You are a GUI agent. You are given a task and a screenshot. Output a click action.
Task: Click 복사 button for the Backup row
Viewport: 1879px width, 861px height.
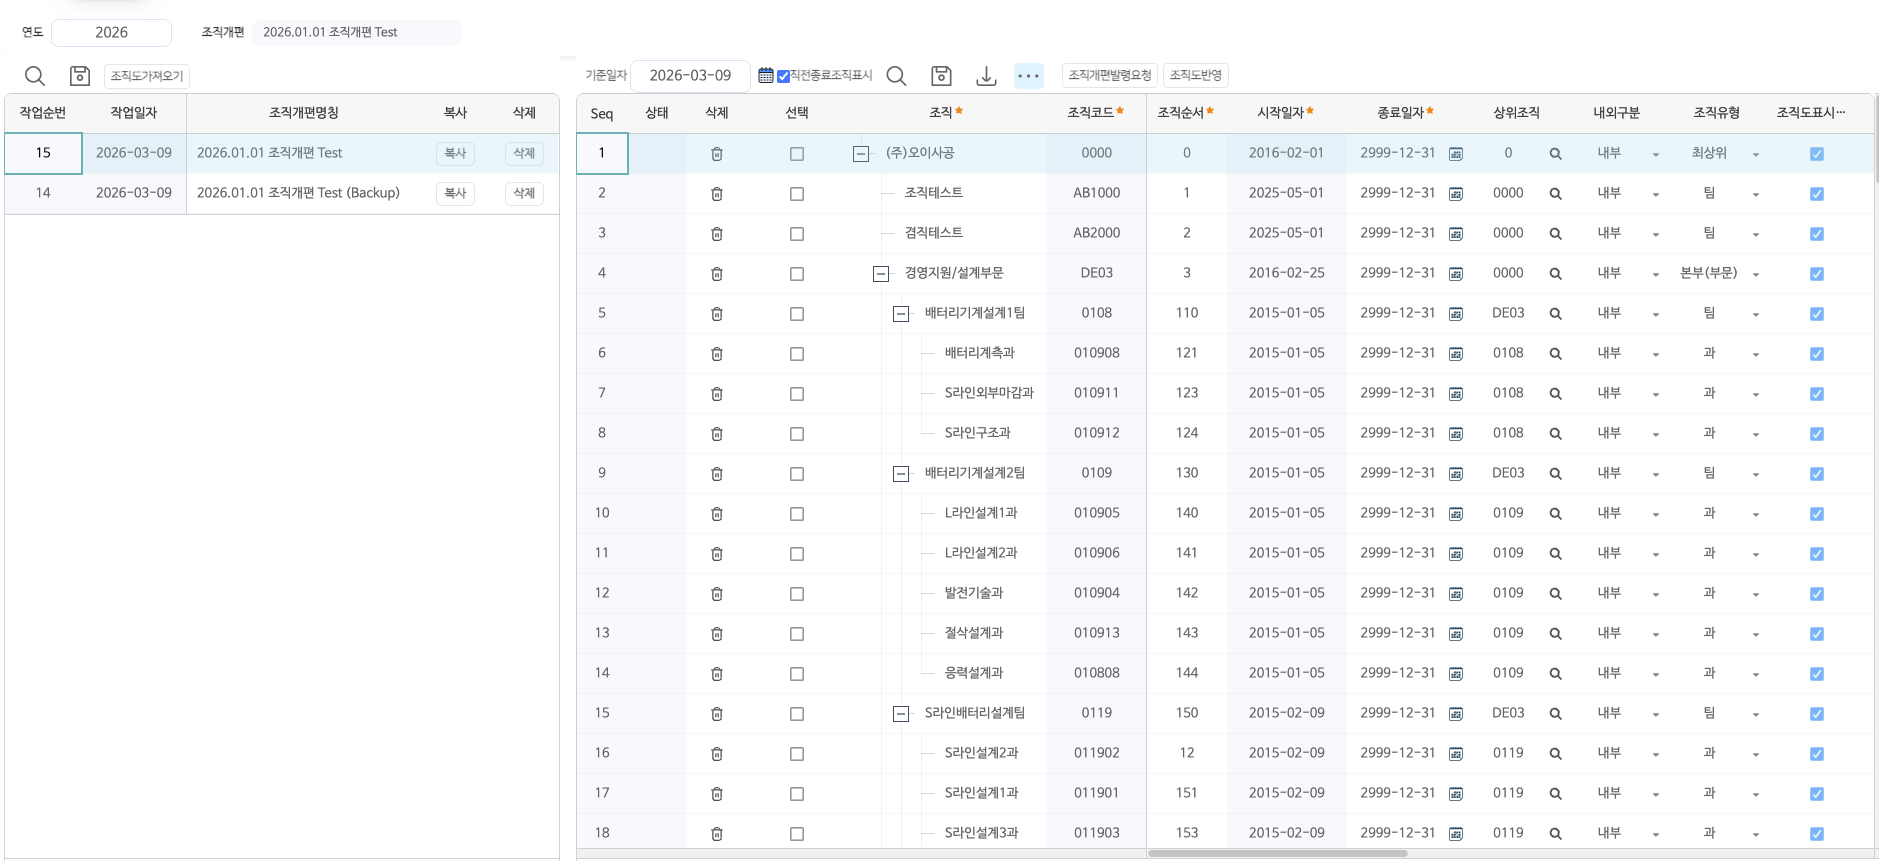tap(455, 193)
